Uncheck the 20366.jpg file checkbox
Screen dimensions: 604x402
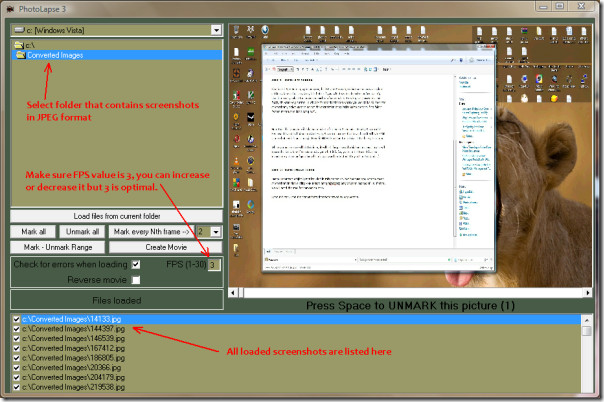pos(16,368)
